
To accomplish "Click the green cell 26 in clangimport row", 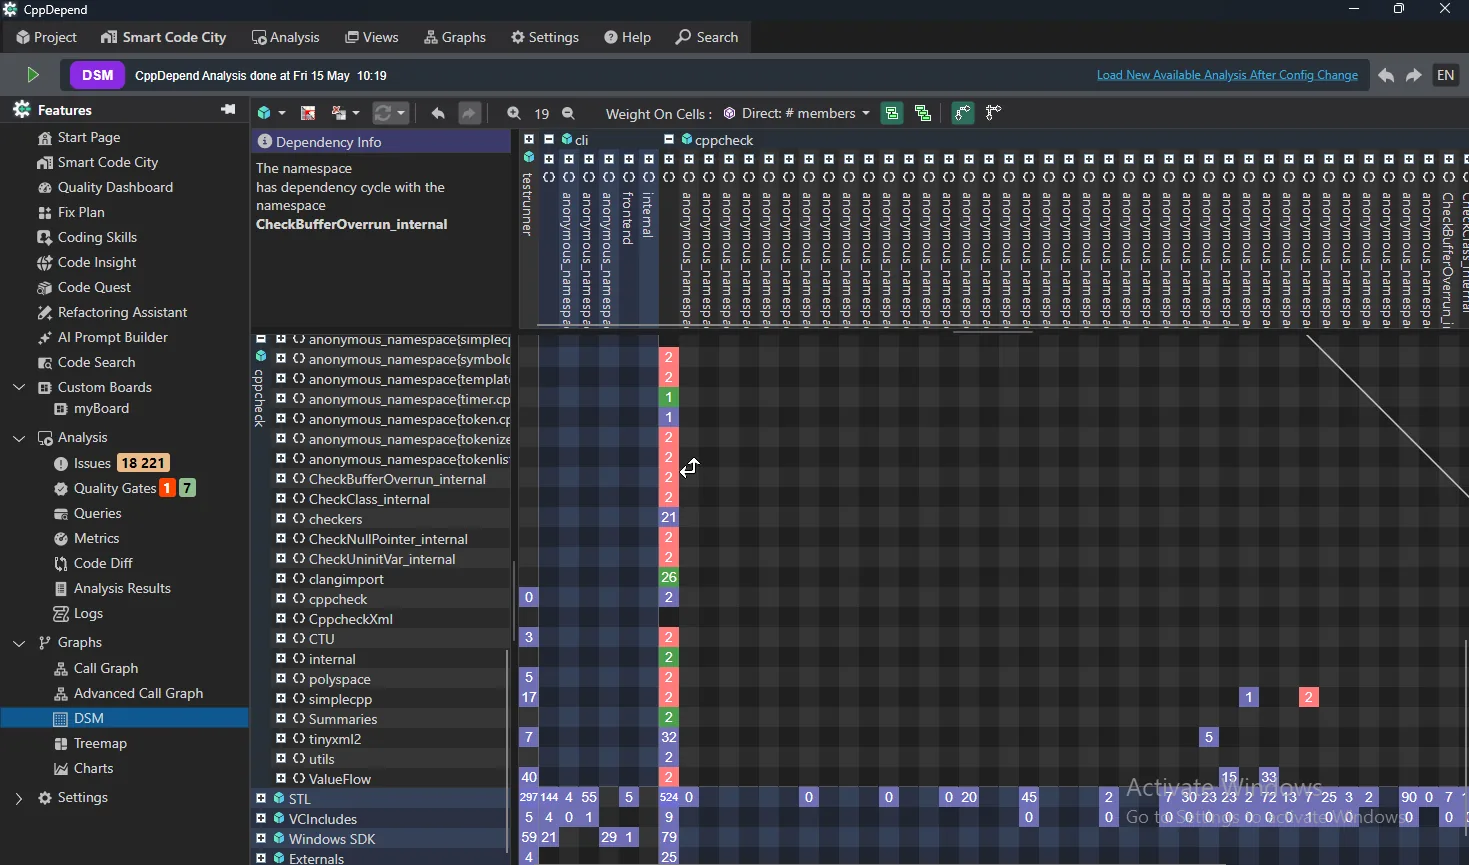I will pos(669,577).
